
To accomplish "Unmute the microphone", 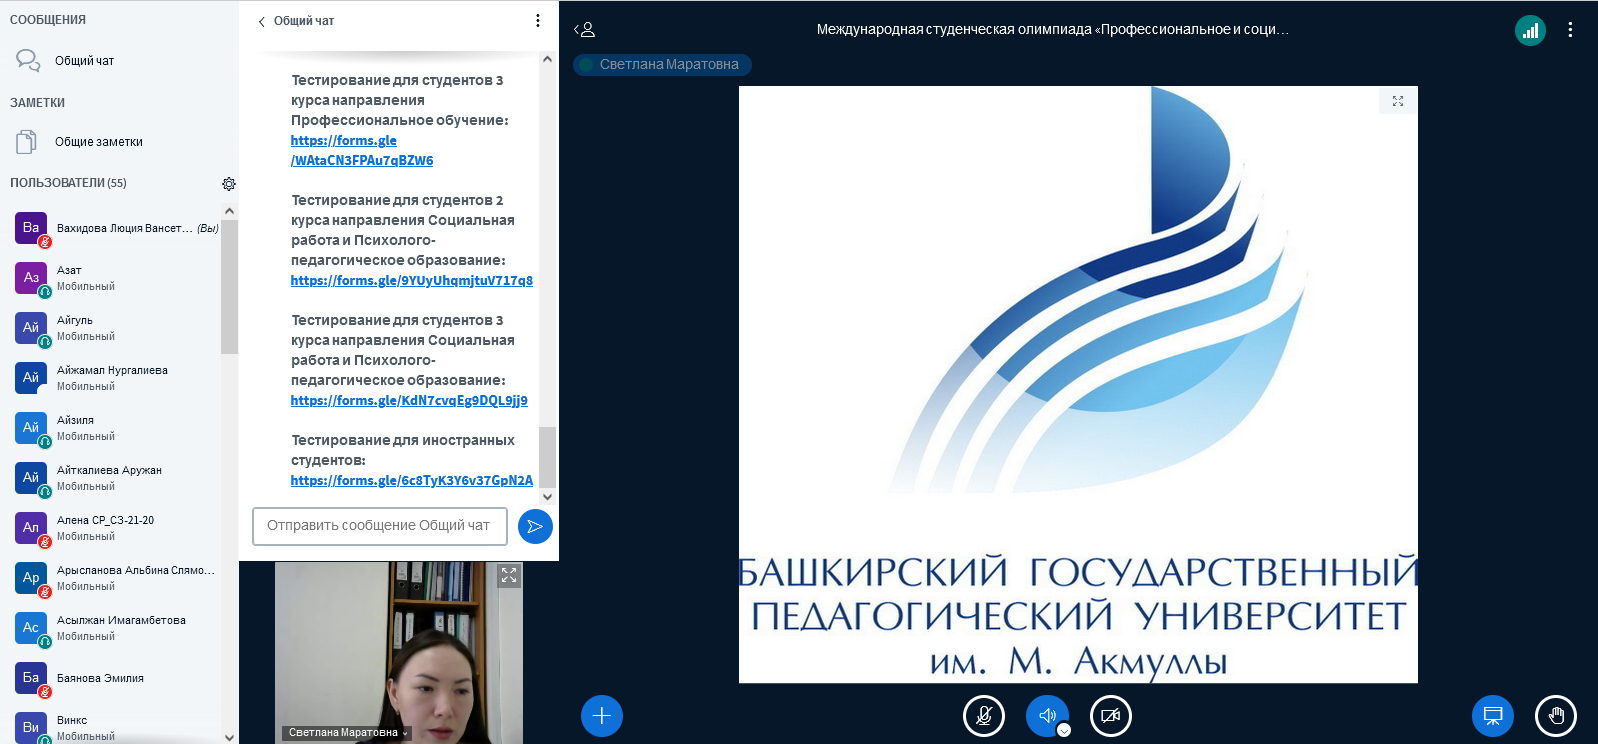I will tap(984, 716).
